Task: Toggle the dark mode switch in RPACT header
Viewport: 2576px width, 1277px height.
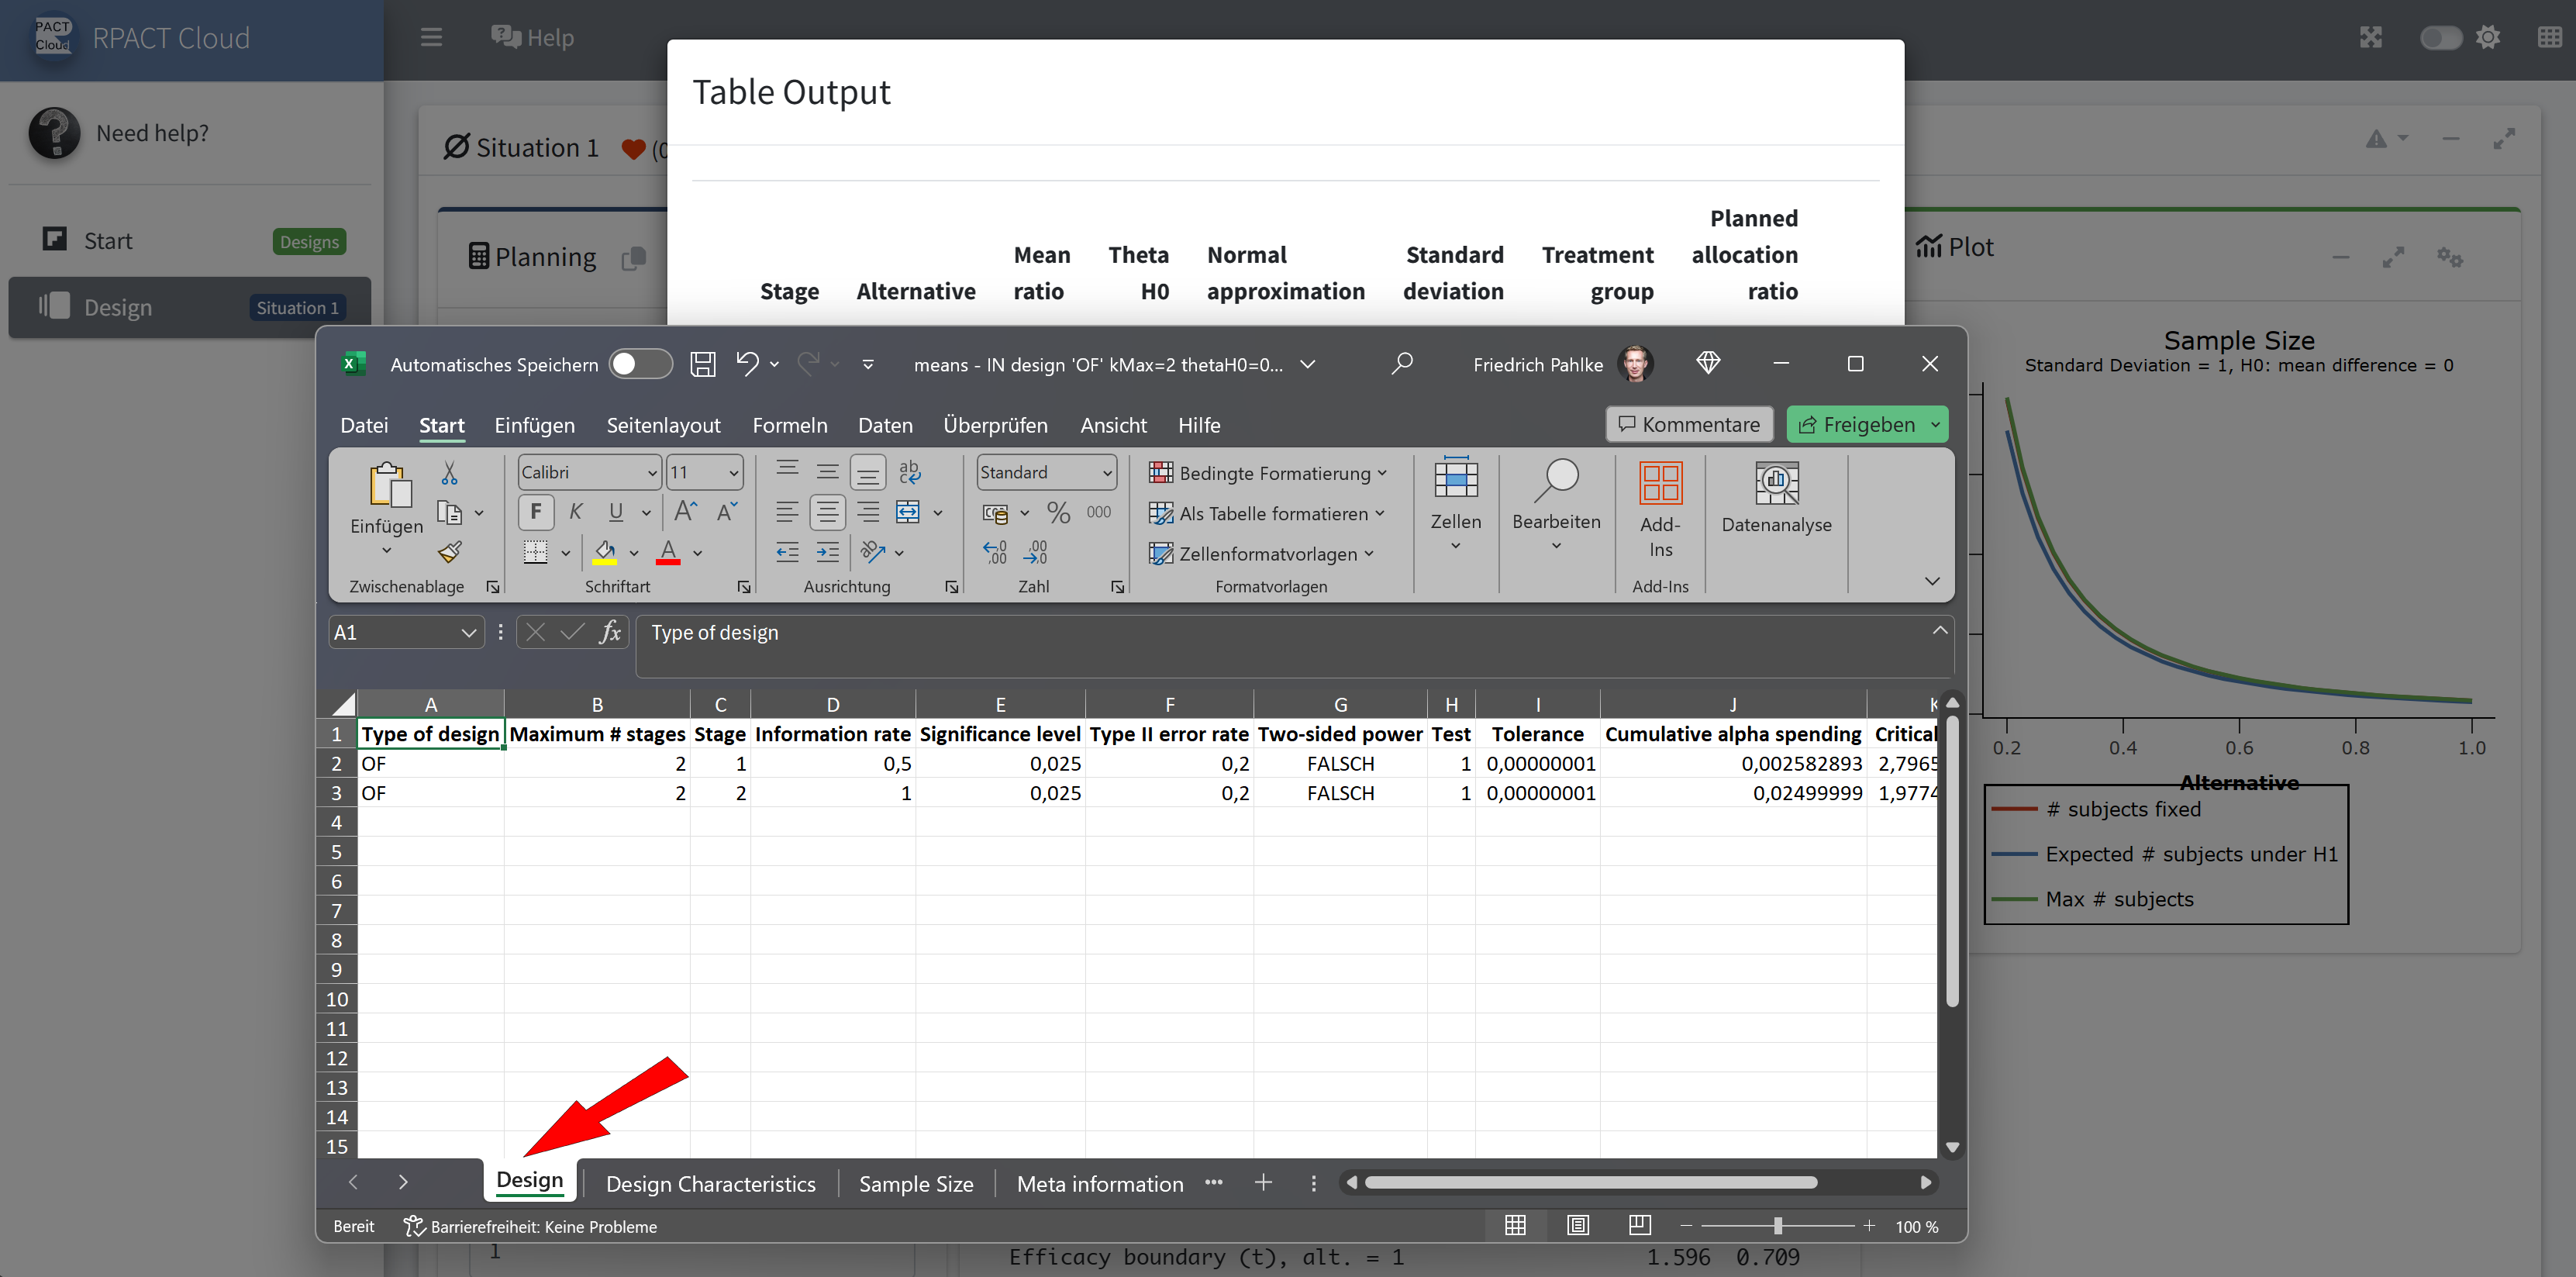Action: click(x=2440, y=38)
